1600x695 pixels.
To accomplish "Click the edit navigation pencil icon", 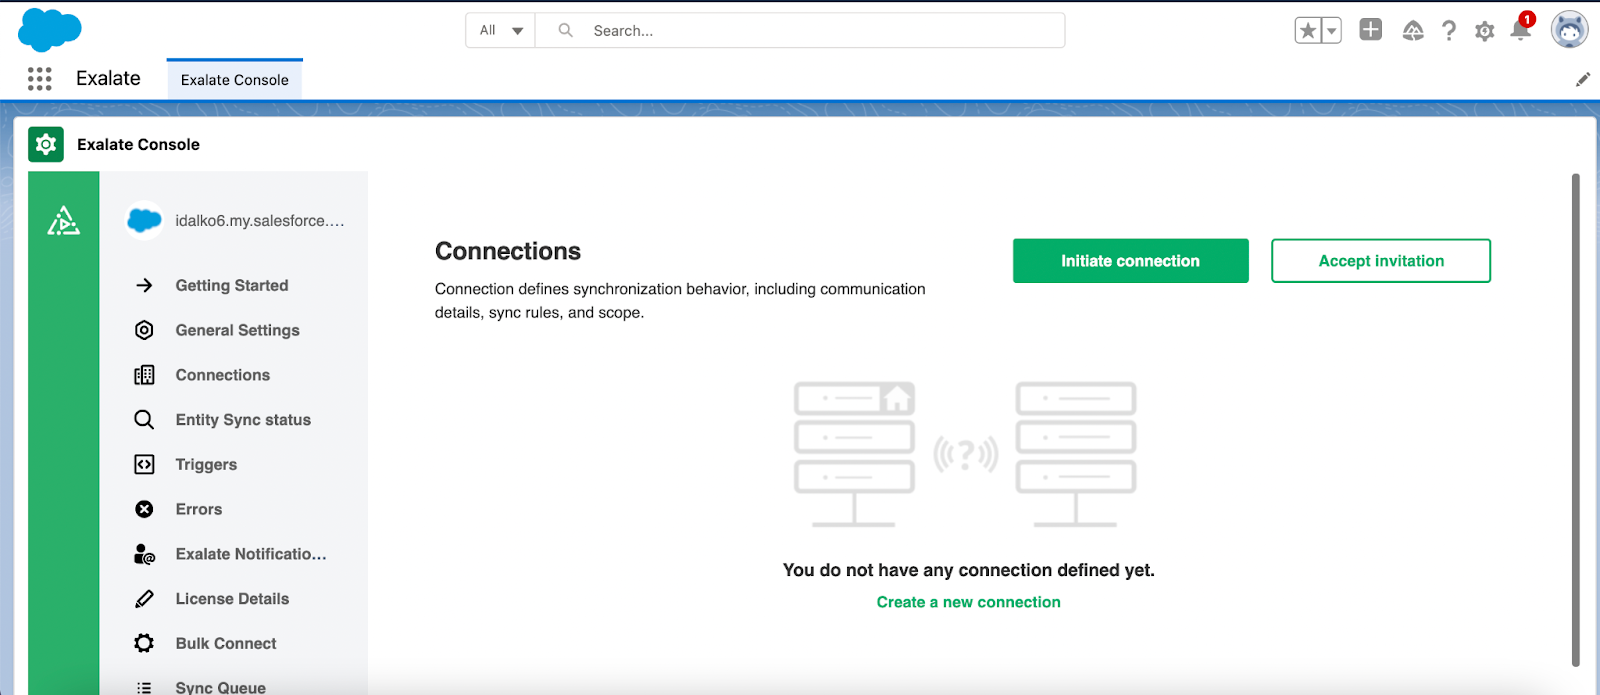I will [x=1583, y=79].
